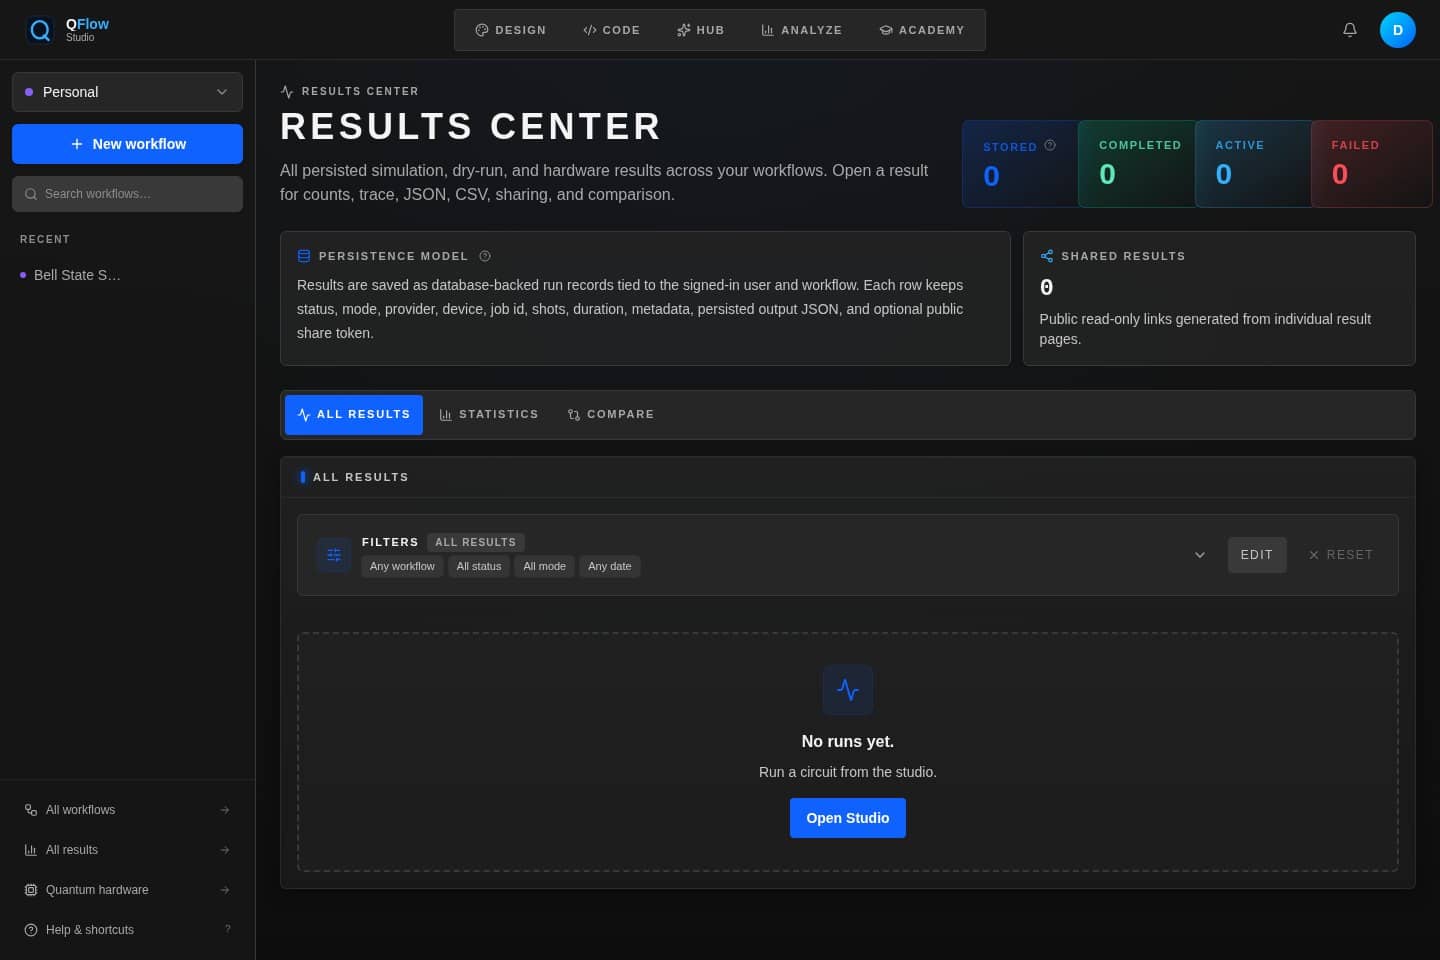The height and width of the screenshot is (960, 1440).
Task: Click the Help & shortcuts circle icon
Action: tap(31, 930)
